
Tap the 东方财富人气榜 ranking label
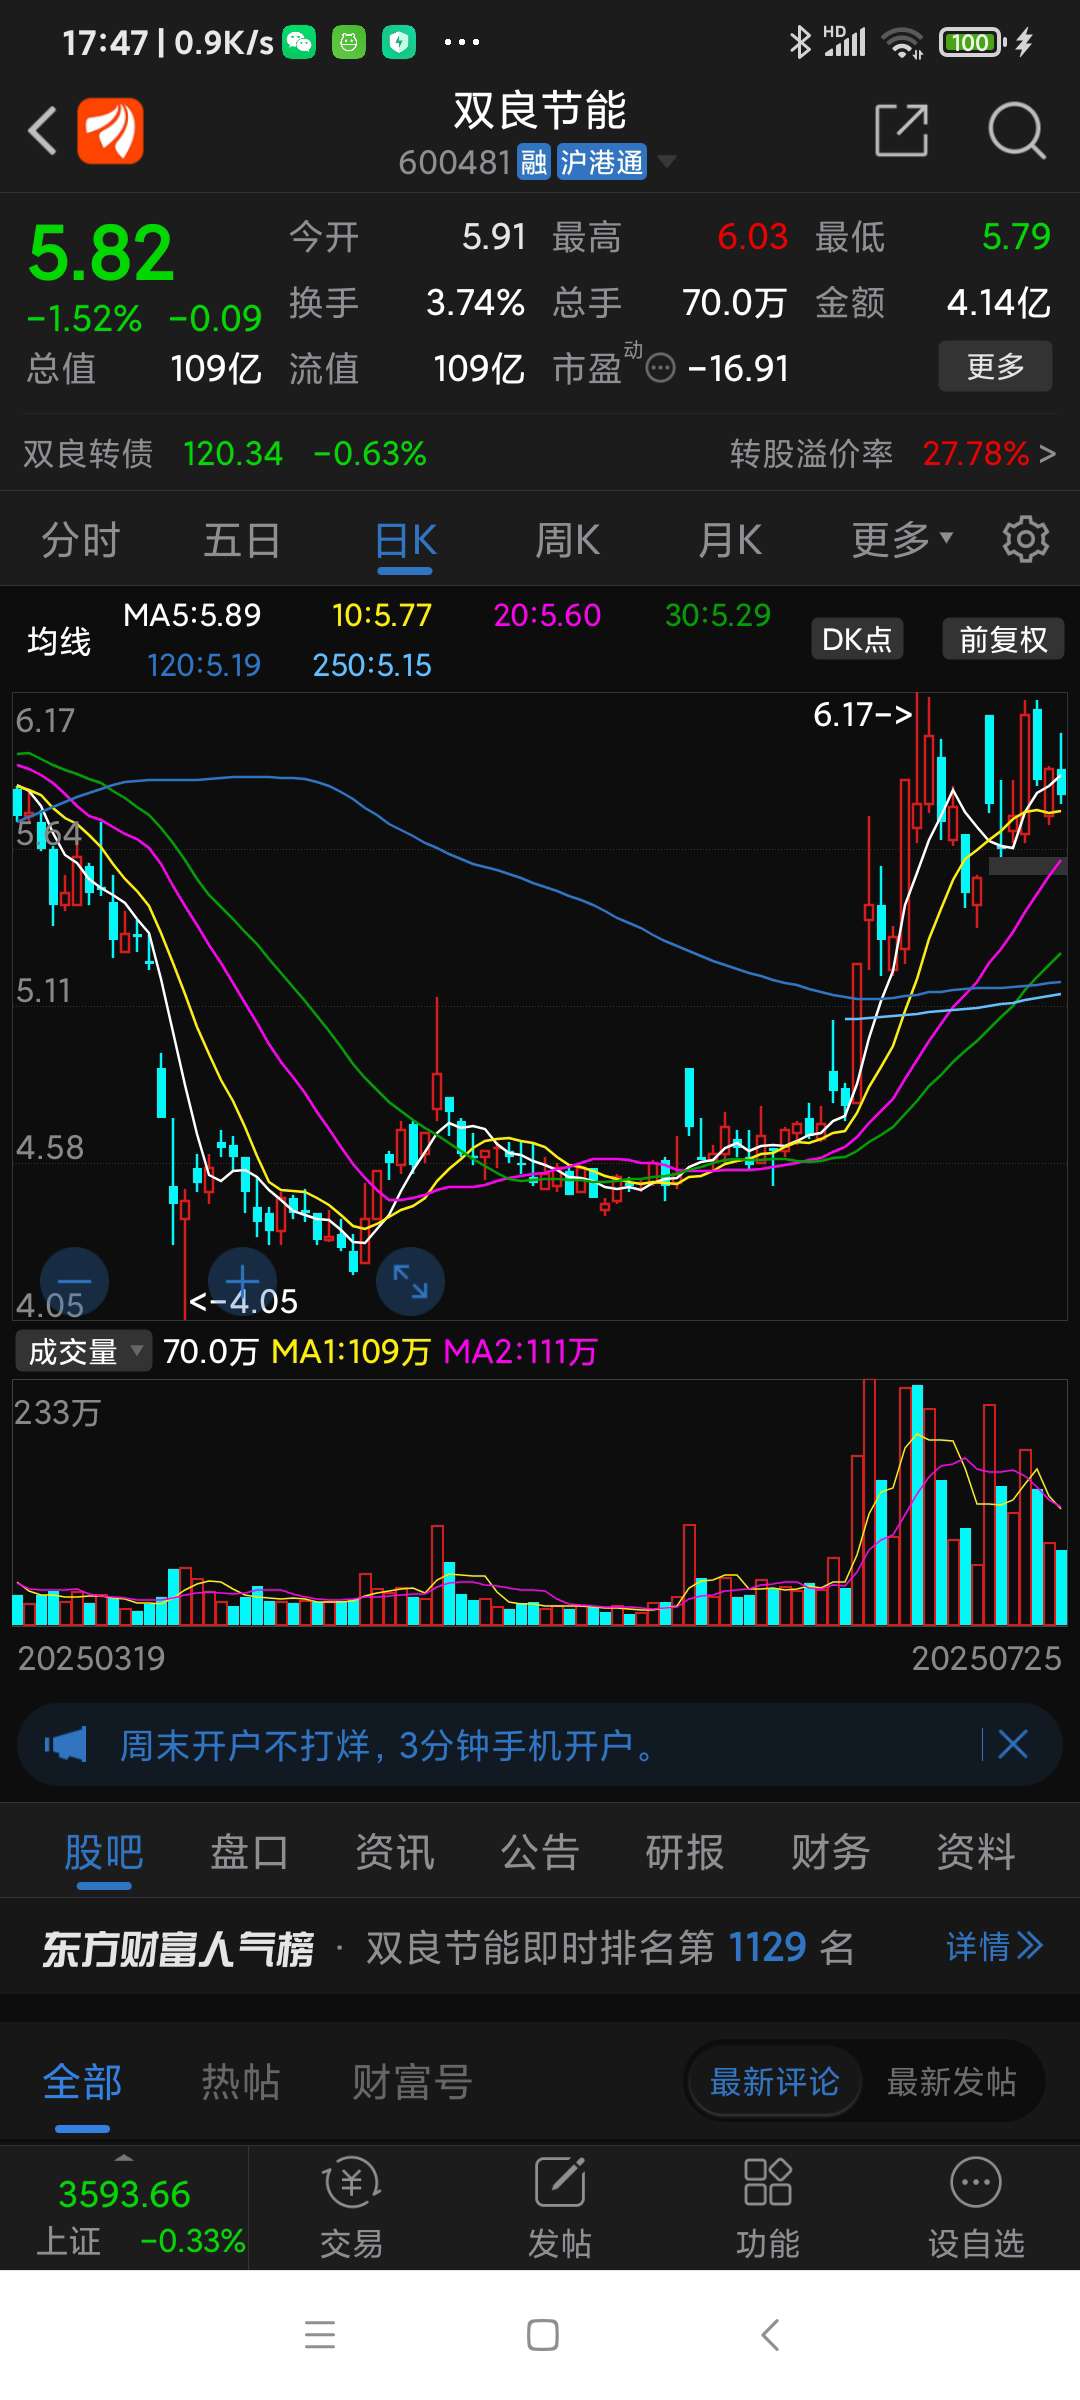[x=178, y=1948]
